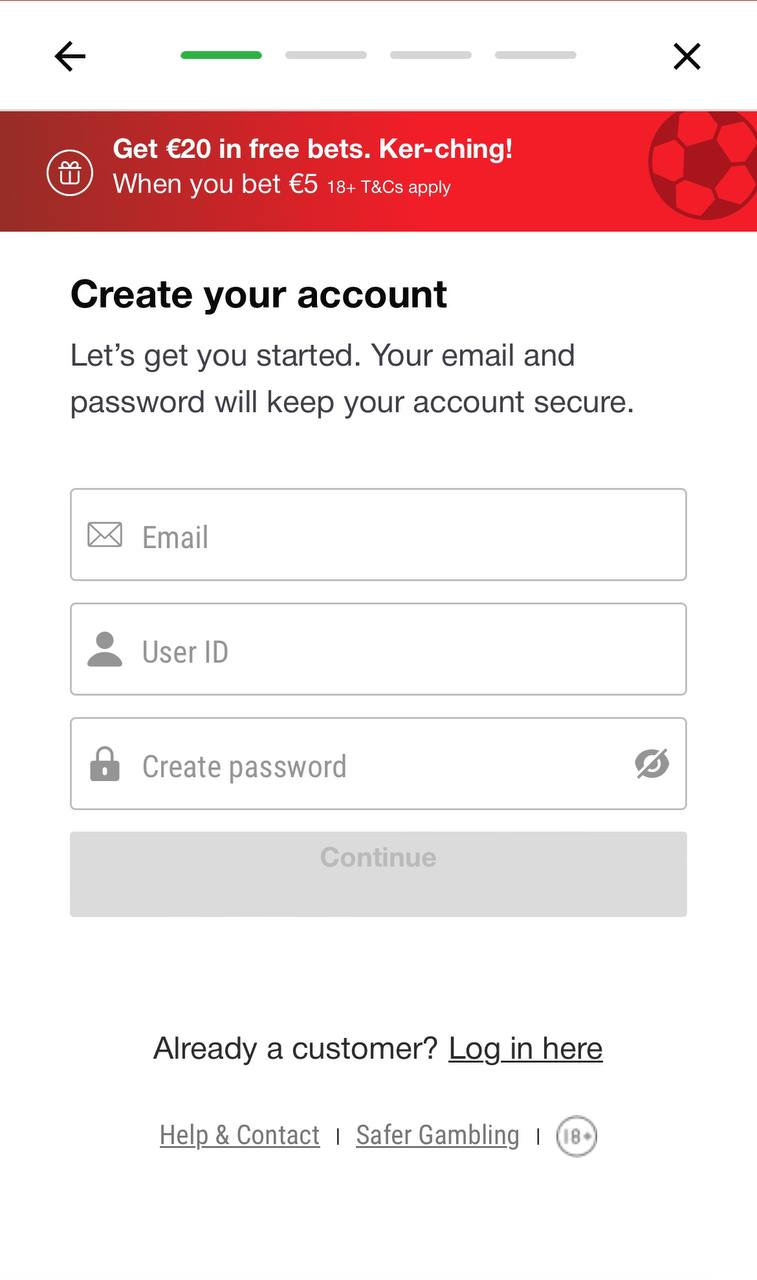Select the third progress step bar
Image resolution: width=757 pixels, height=1280 pixels.
(x=431, y=55)
